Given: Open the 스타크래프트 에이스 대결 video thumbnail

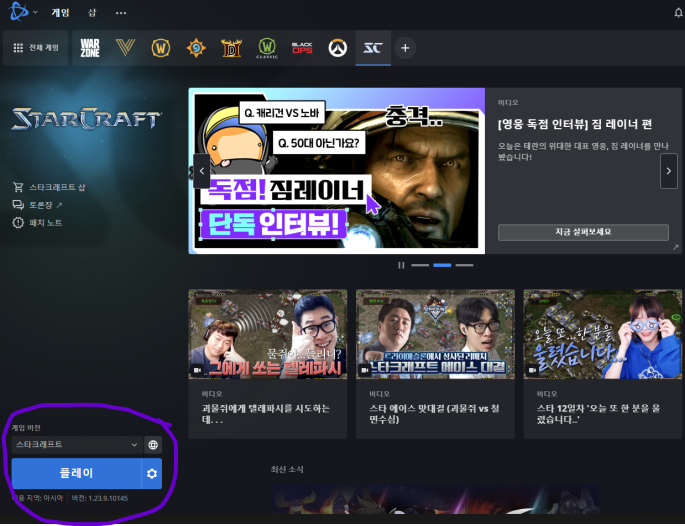Looking at the screenshot, I should click(435, 334).
